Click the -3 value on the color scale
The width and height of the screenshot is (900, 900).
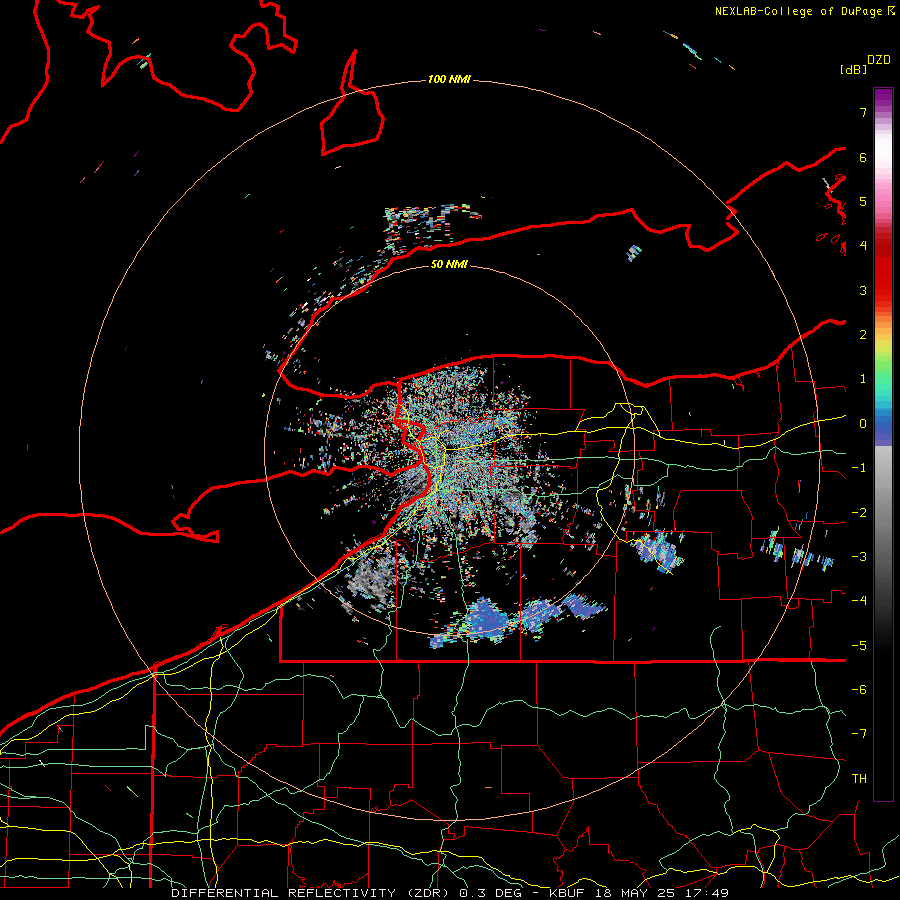coord(859,557)
